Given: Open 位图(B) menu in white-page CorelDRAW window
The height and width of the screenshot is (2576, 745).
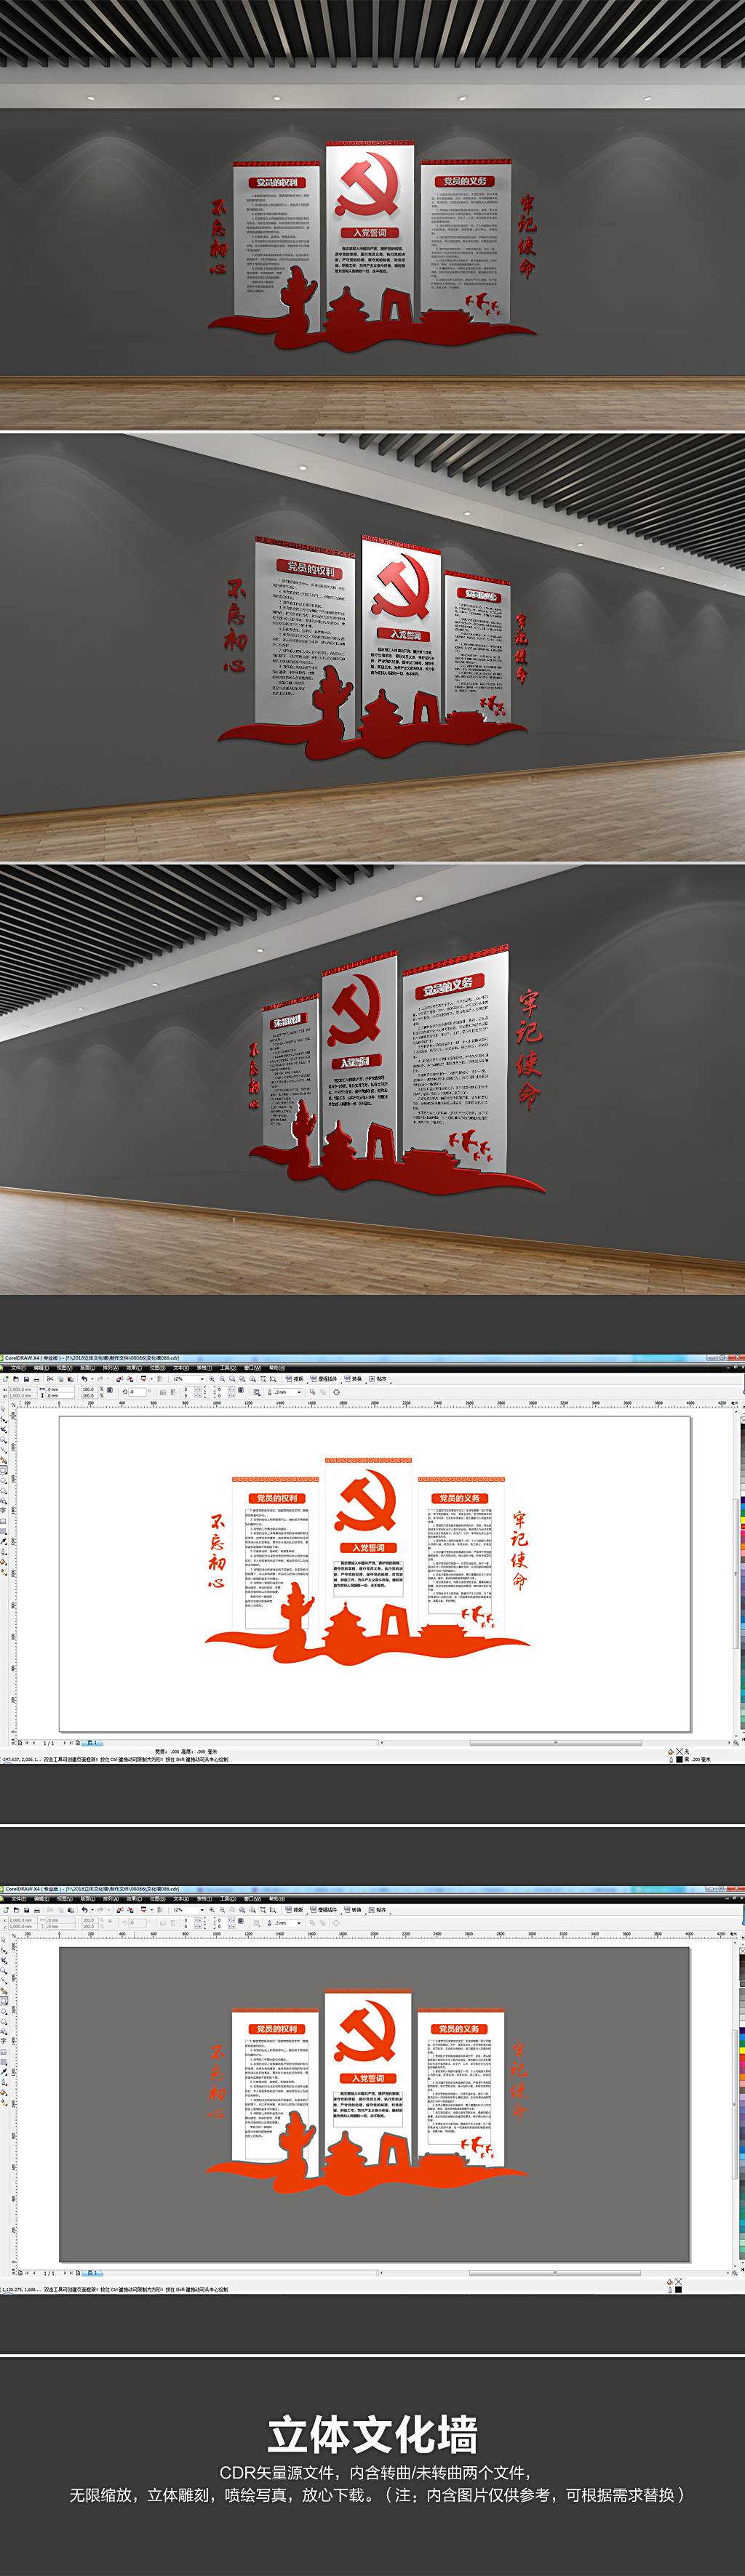Looking at the screenshot, I should coord(158,1367).
